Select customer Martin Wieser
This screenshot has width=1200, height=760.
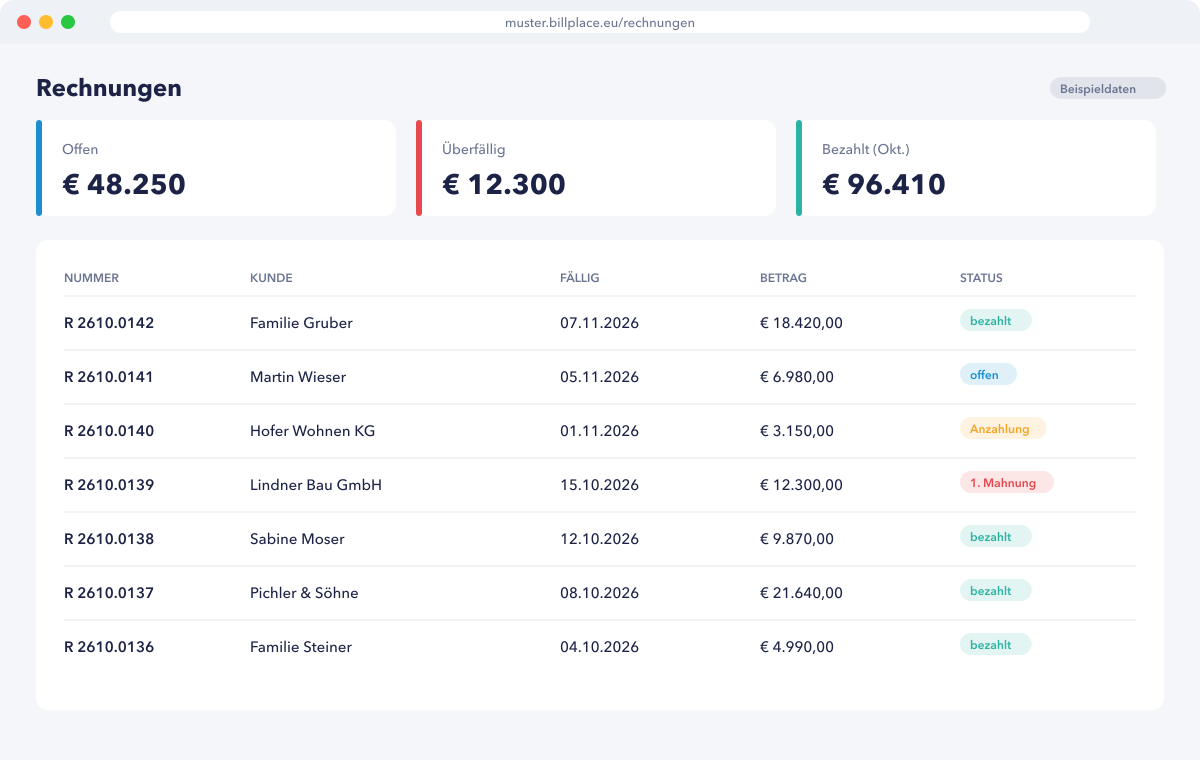298,377
